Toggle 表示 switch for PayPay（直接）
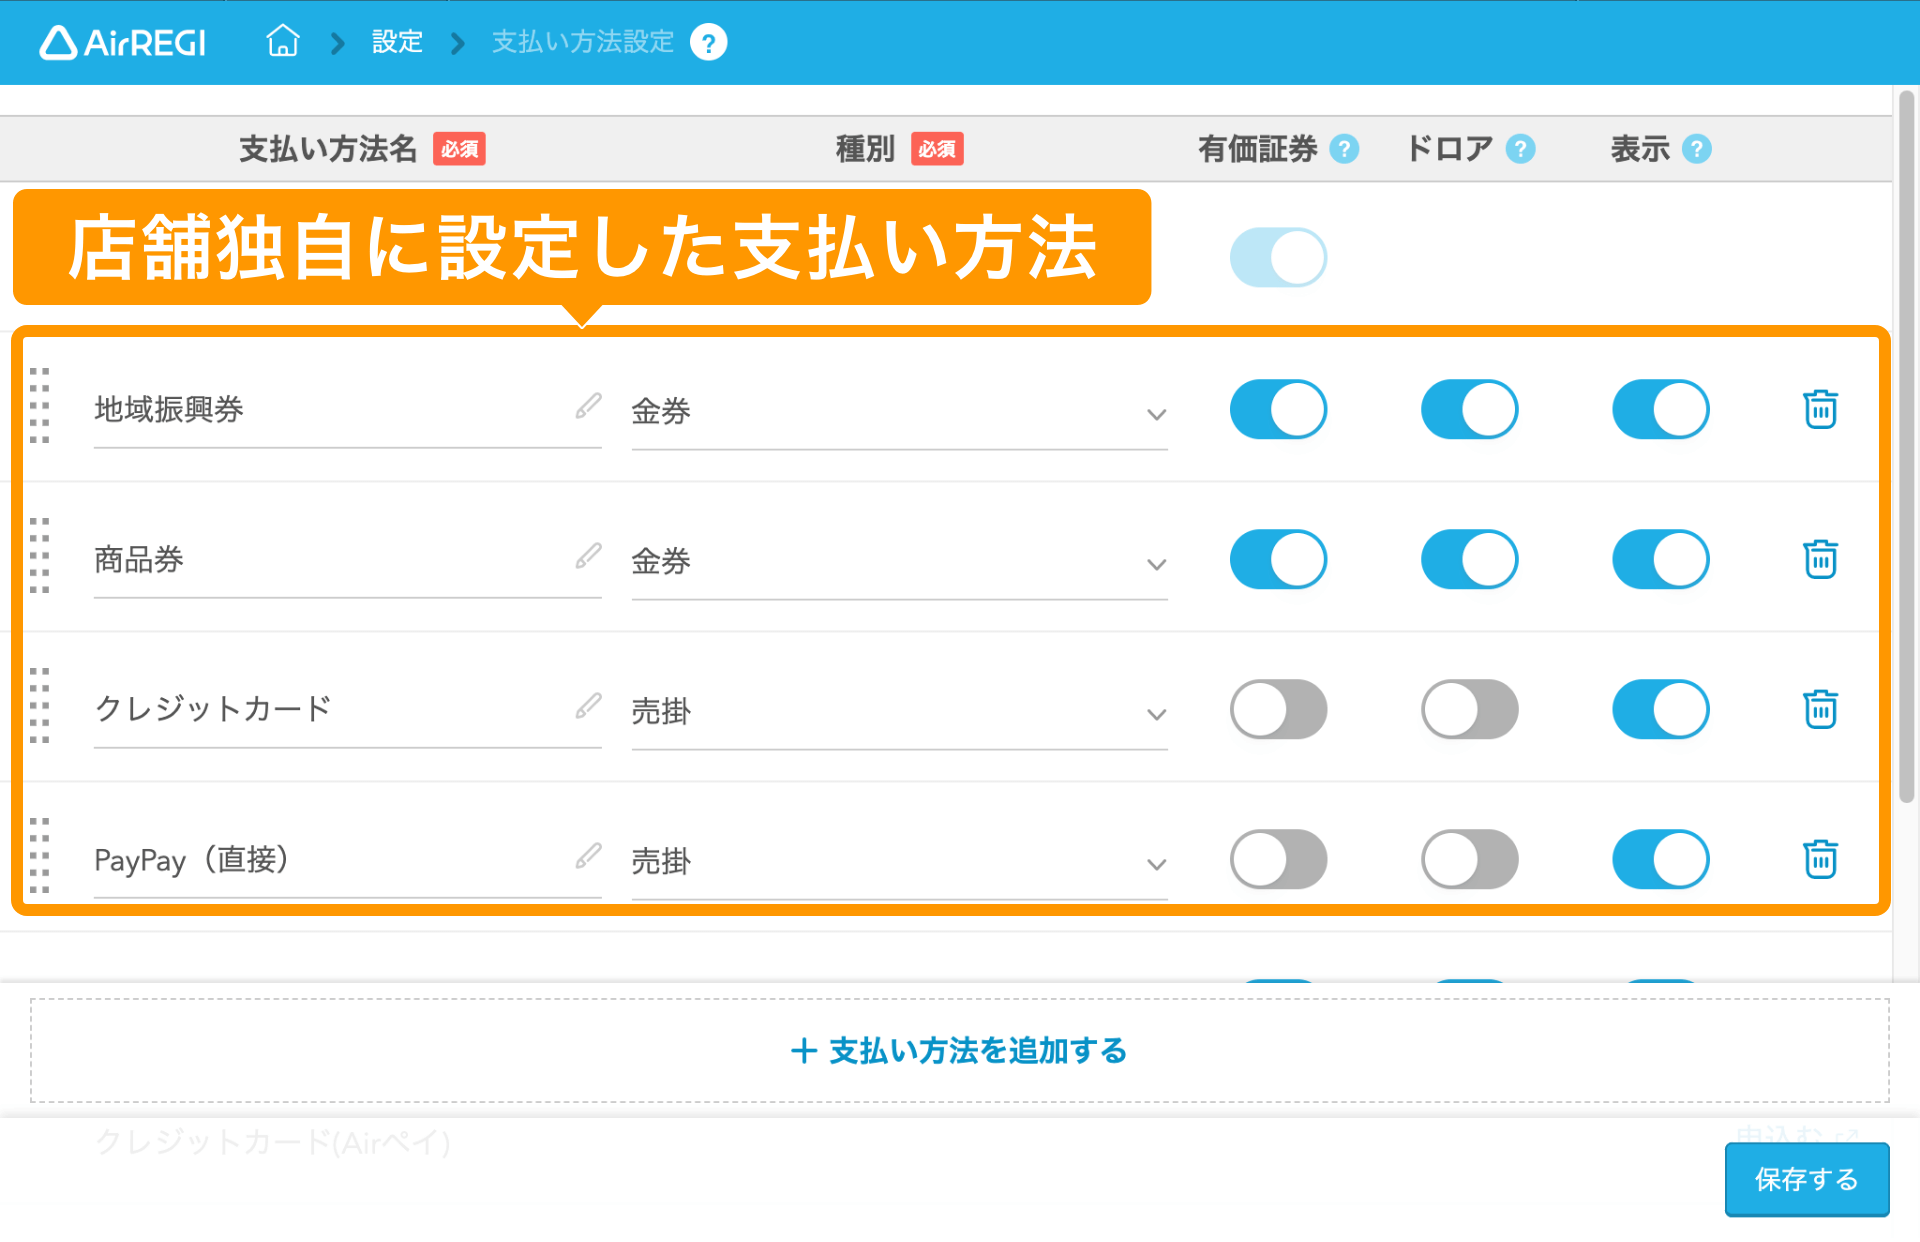1920x1242 pixels. (1661, 859)
